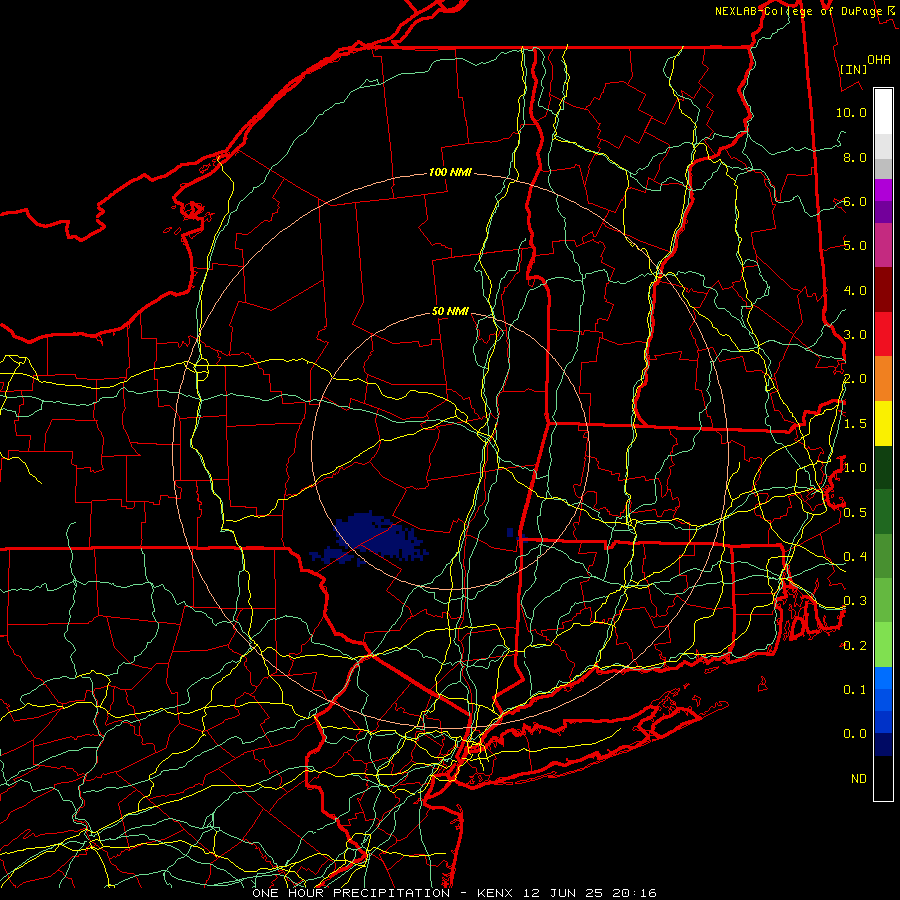Click the 0.3 legend value

point(855,601)
